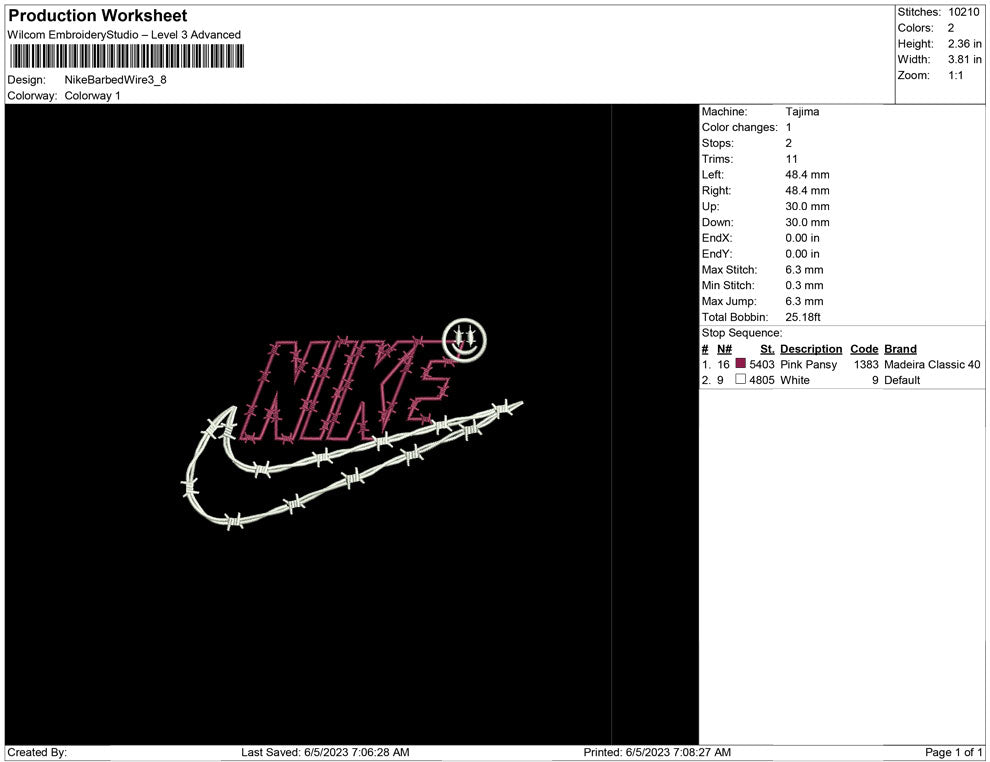990x762 pixels.
Task: Click the Created By footer label
Action: [37, 752]
